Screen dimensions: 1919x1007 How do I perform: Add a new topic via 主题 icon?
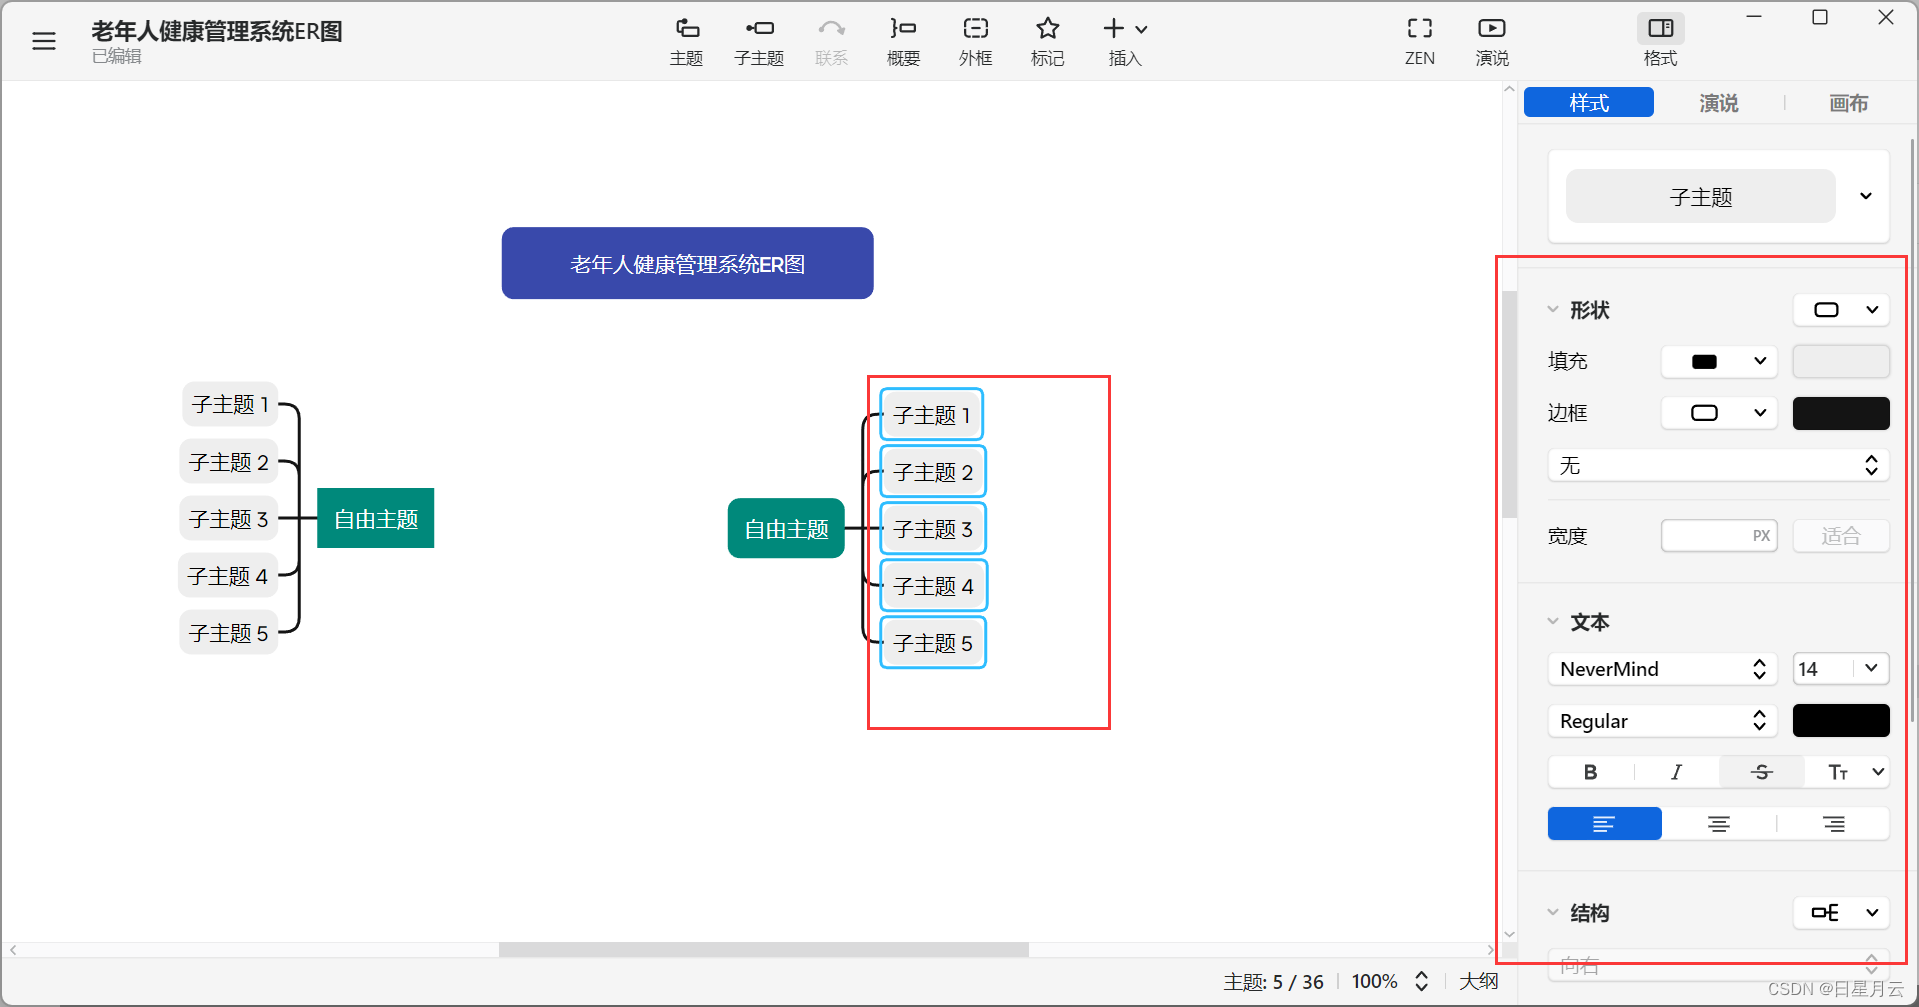tap(686, 41)
